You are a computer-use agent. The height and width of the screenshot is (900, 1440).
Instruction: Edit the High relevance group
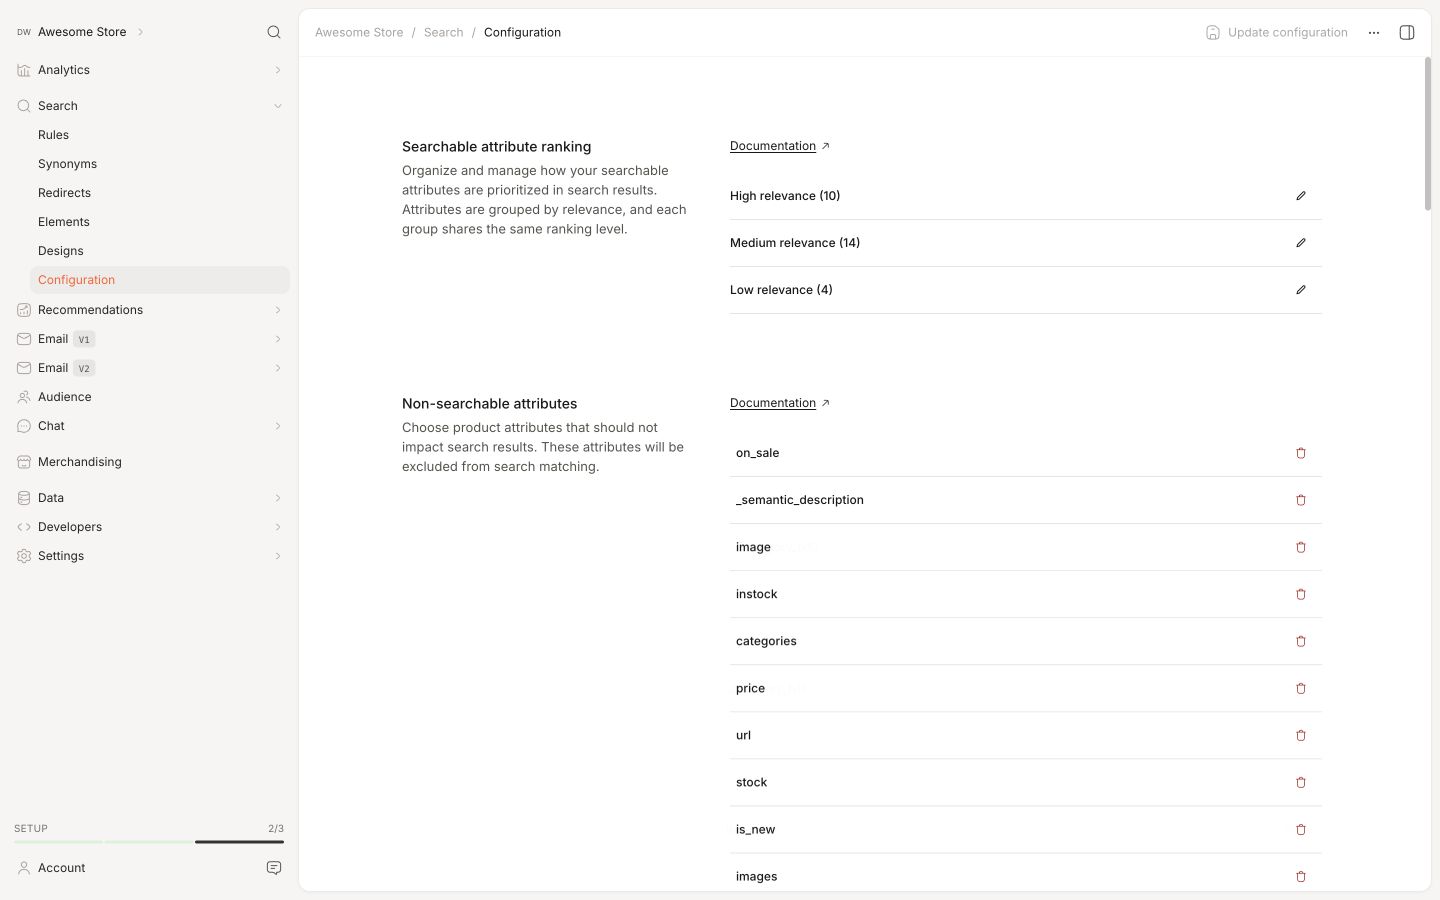coord(1301,196)
